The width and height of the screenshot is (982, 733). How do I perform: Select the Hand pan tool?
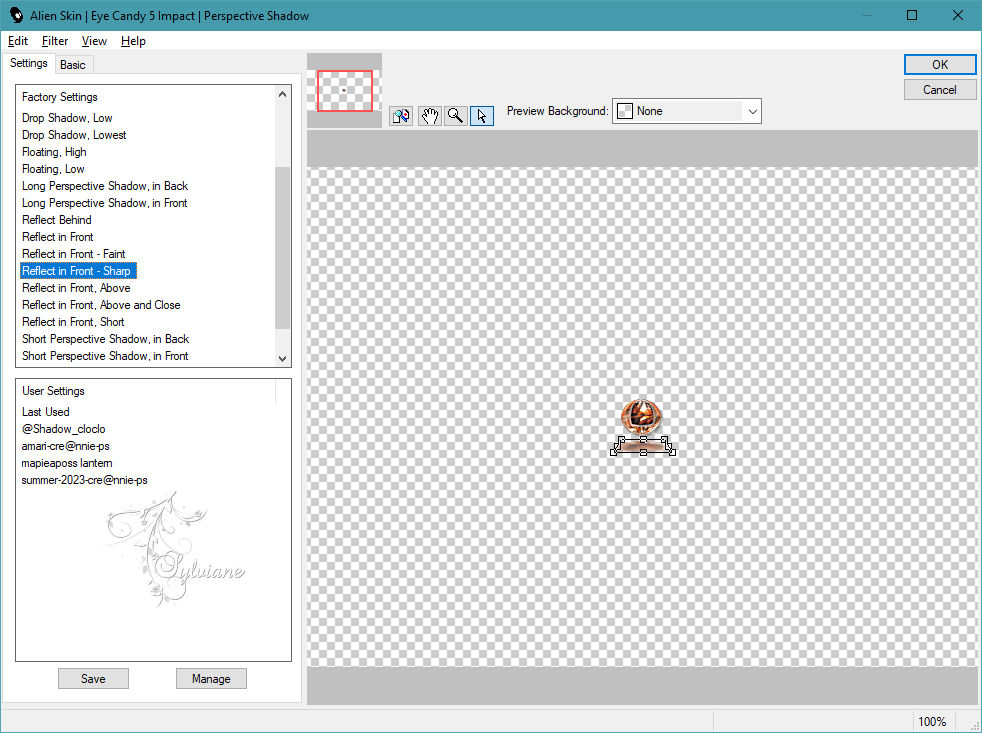click(430, 116)
